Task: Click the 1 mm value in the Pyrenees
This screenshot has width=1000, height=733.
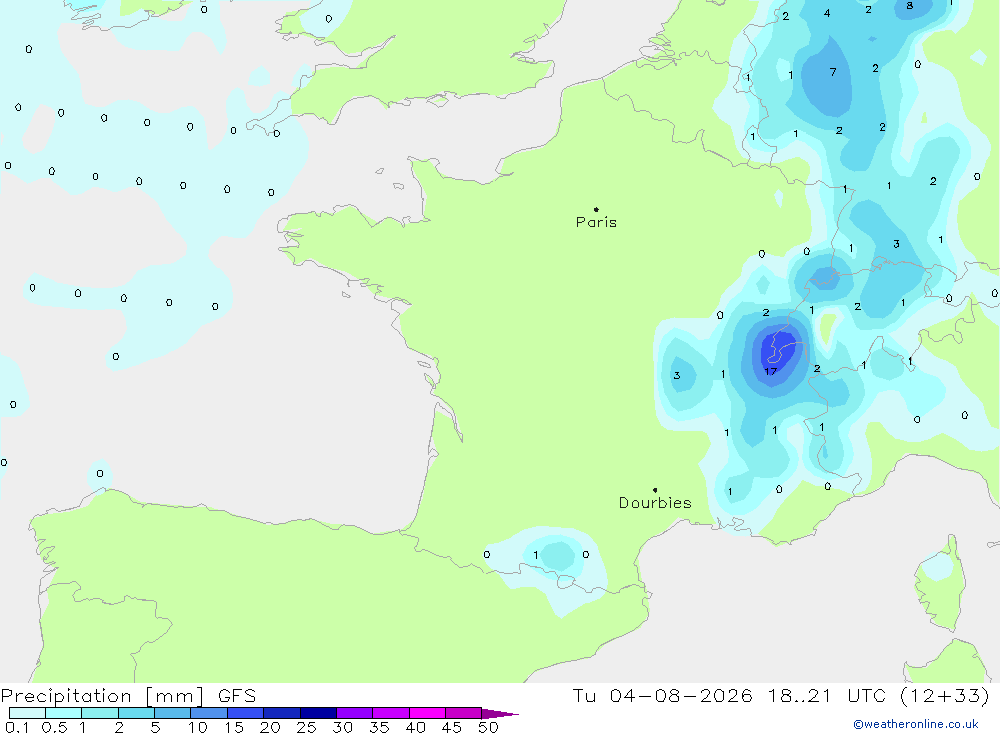Action: [536, 555]
